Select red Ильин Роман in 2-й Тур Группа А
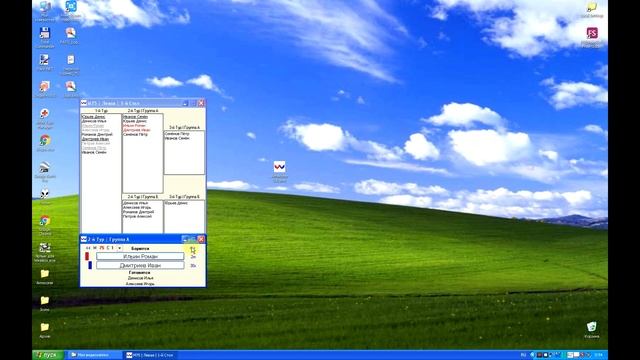The width and height of the screenshot is (640, 360). [x=134, y=126]
